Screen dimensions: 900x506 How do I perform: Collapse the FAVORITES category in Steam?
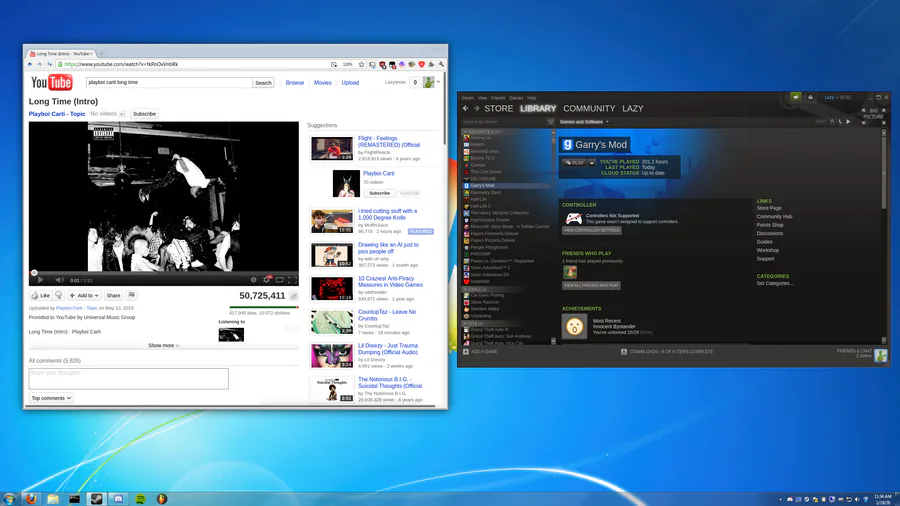coord(465,132)
